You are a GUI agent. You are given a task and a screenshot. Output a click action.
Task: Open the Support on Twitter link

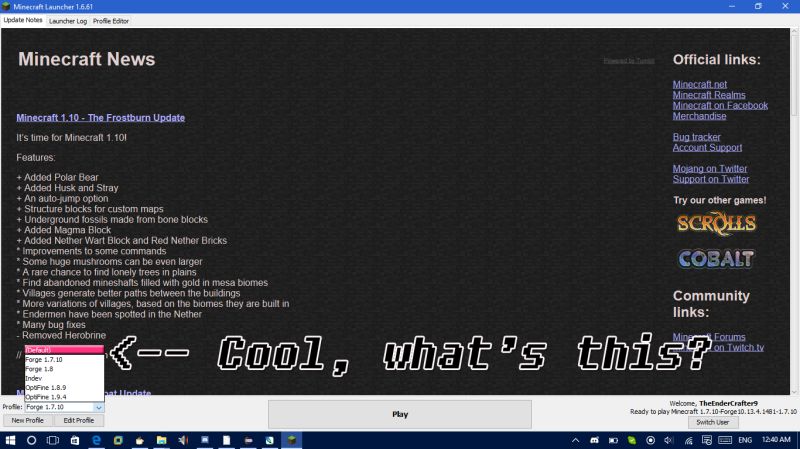(711, 179)
